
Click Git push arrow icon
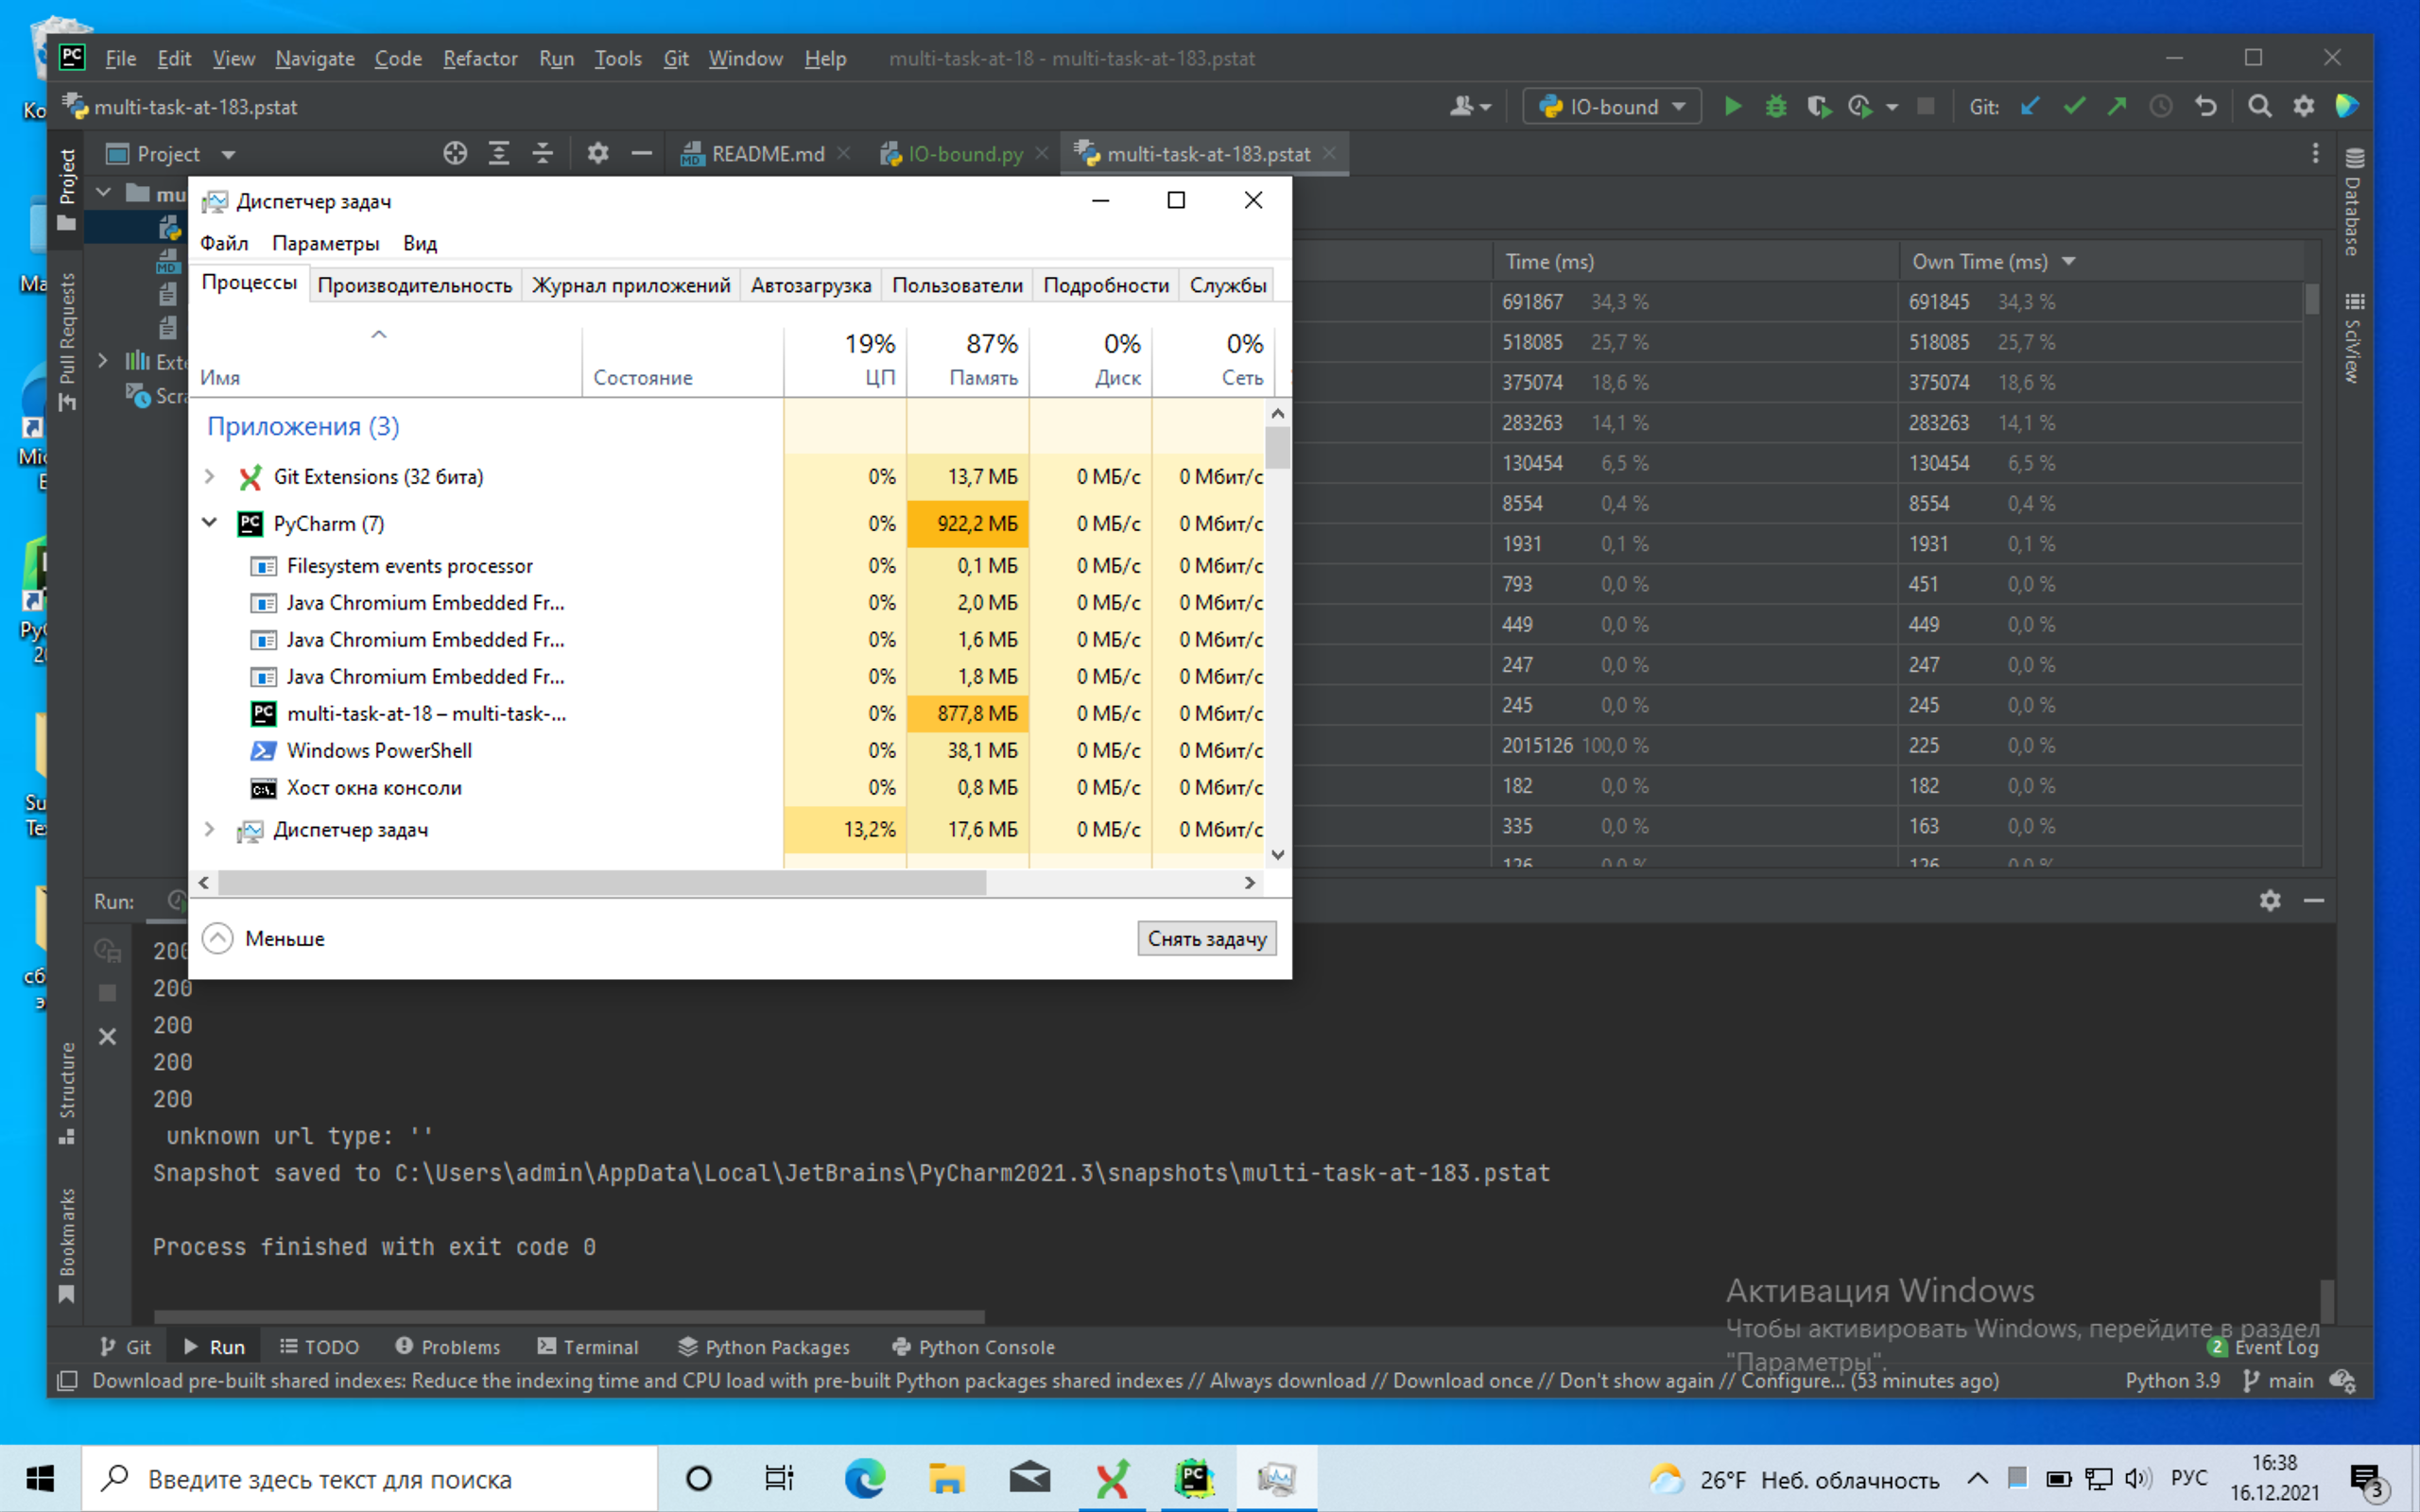click(2117, 106)
